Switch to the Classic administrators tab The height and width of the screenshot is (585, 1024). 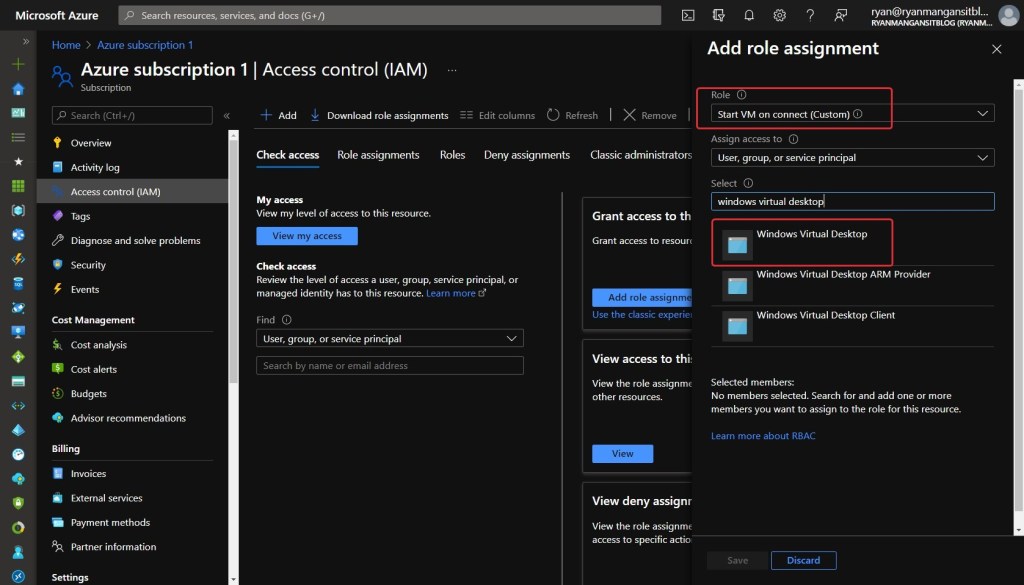tap(641, 155)
